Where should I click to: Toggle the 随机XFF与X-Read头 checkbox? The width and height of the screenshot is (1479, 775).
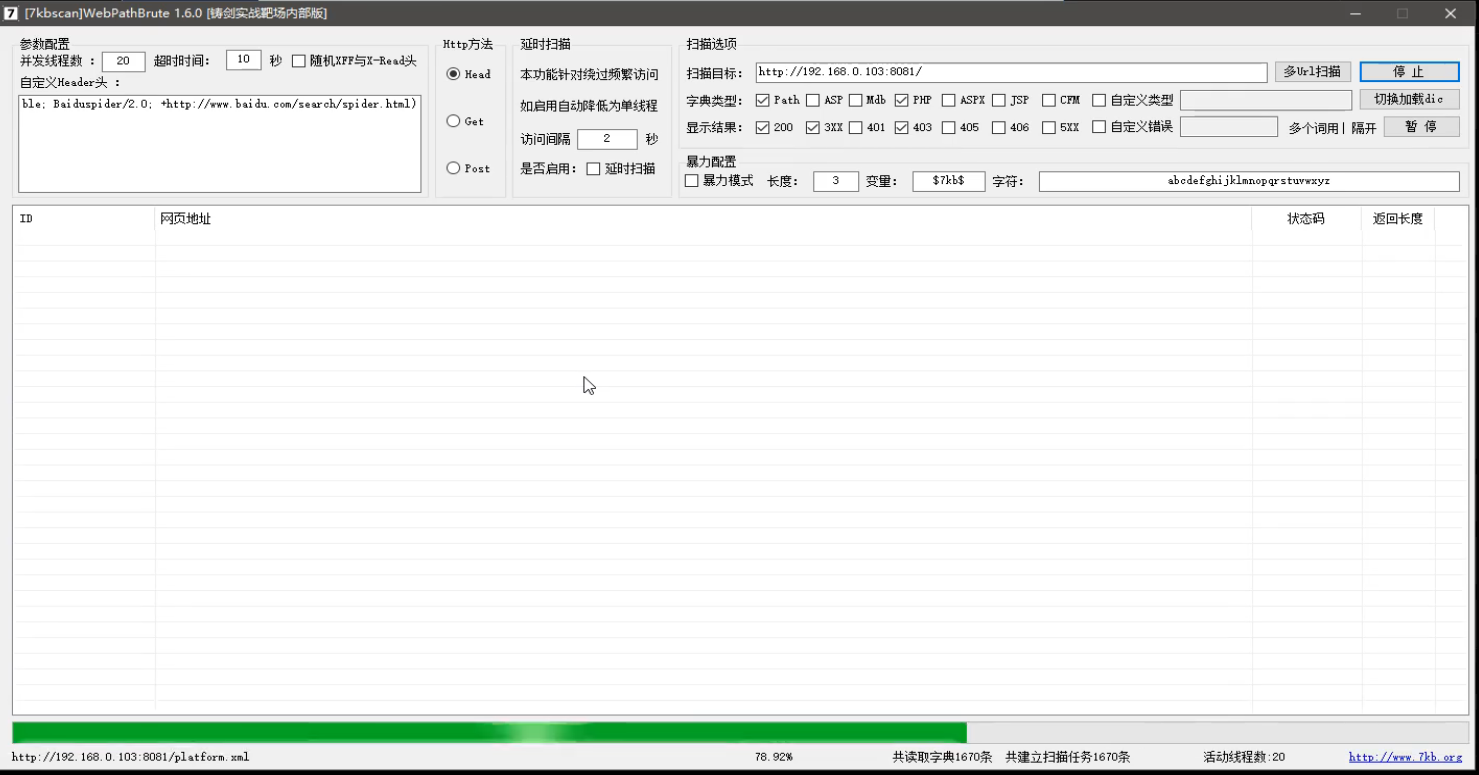298,61
